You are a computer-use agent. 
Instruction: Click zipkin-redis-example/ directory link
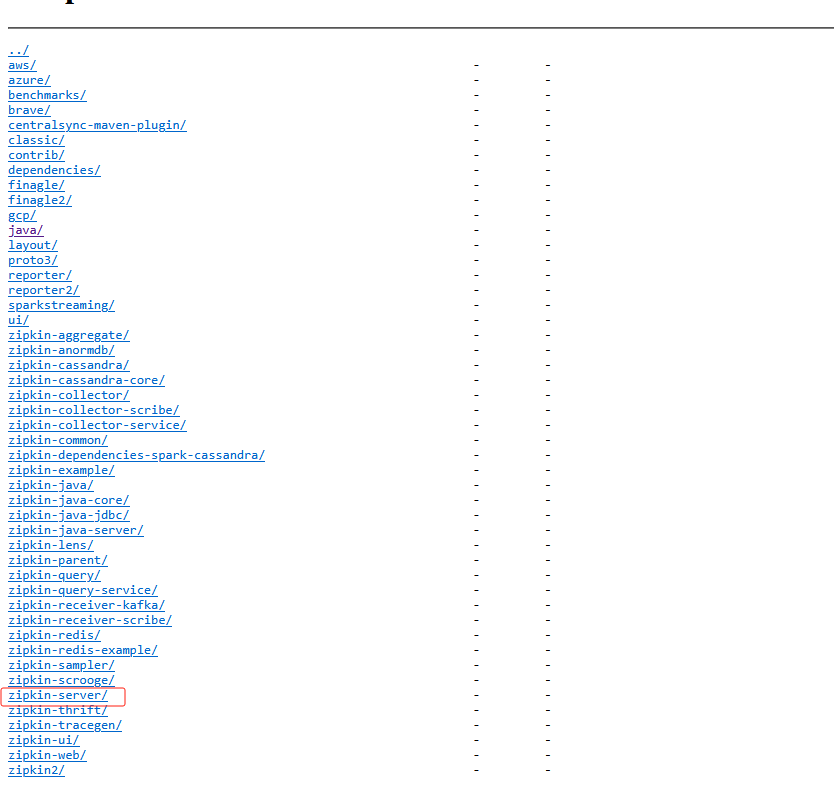click(x=83, y=650)
